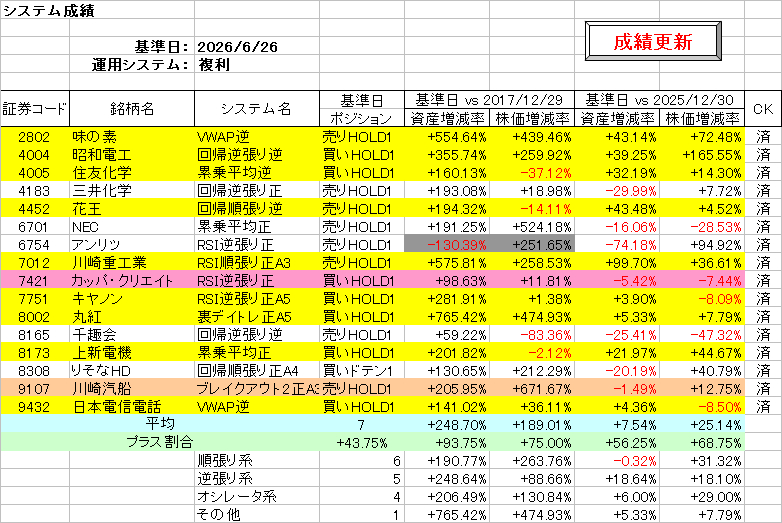Click the システム名 column header
782x523 pixels.
(x=257, y=109)
